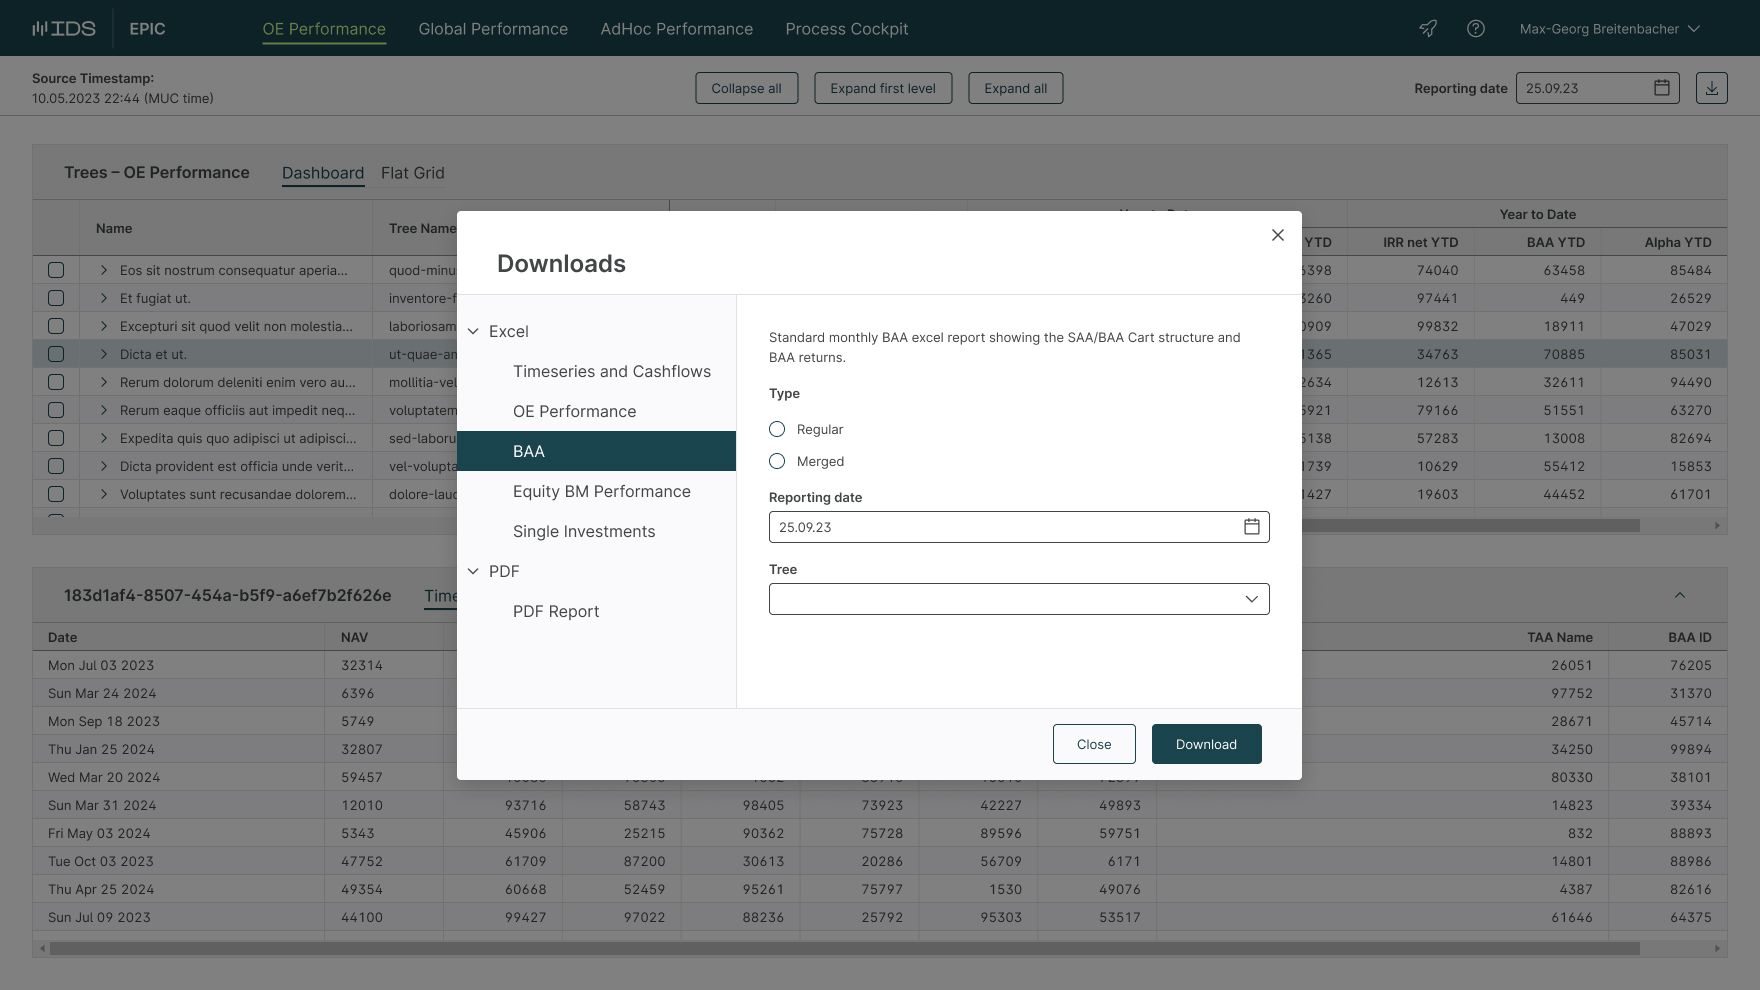Screen dimensions: 1760x990
Task: Open the Tree dropdown in Downloads dialog
Action: [x=1019, y=599]
